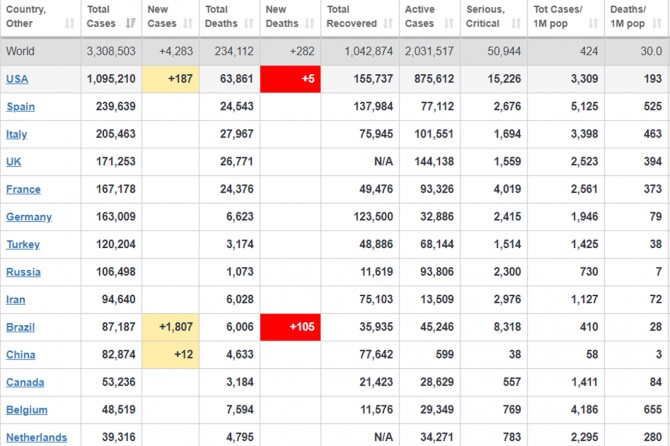Select China new cases +12 cell
This screenshot has height=446, width=670.
170,355
